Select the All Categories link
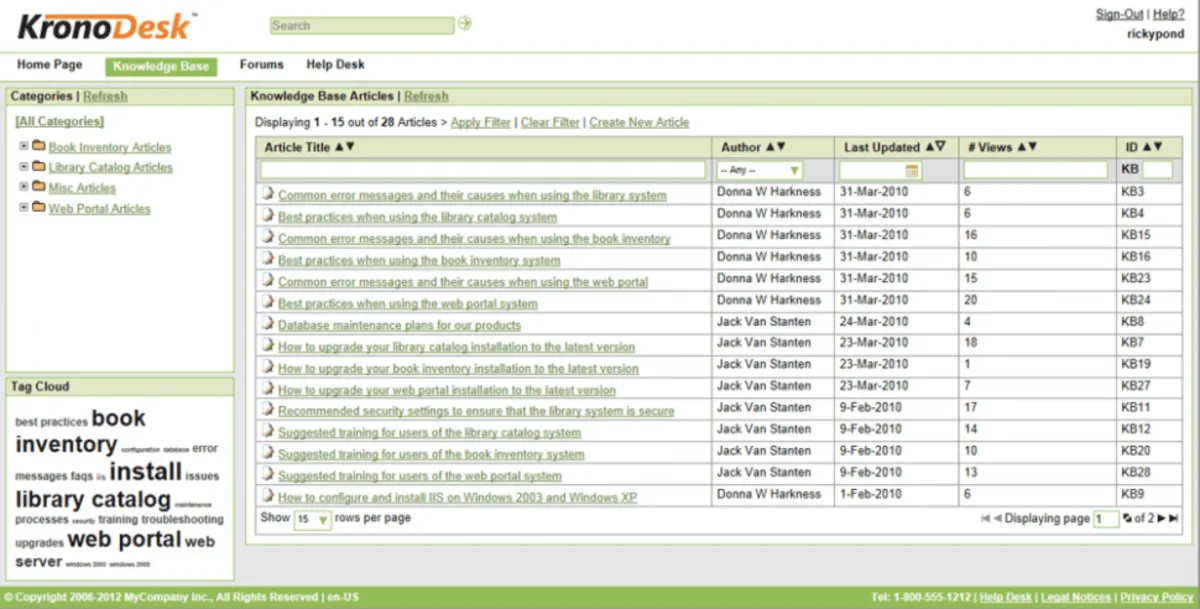Image resolution: width=1200 pixels, height=609 pixels. 59,121
